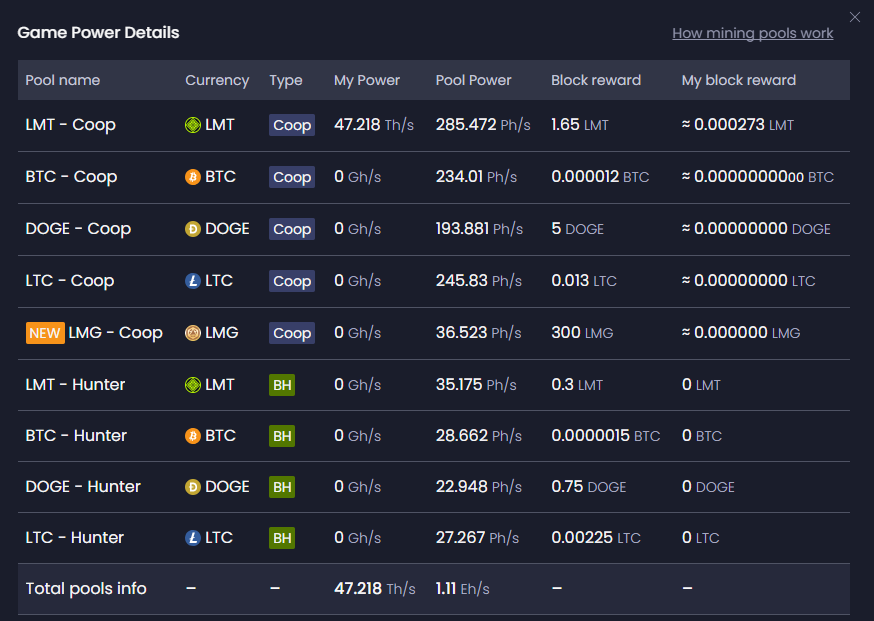Click the Pool name column header
The image size is (874, 621).
tap(63, 80)
